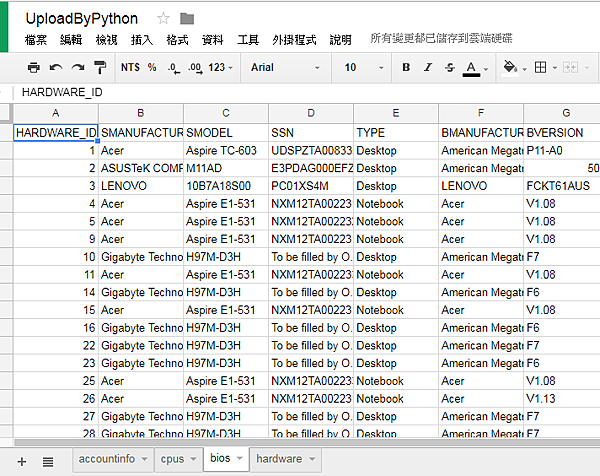Select cell containing V1.13

pyautogui.click(x=562, y=399)
